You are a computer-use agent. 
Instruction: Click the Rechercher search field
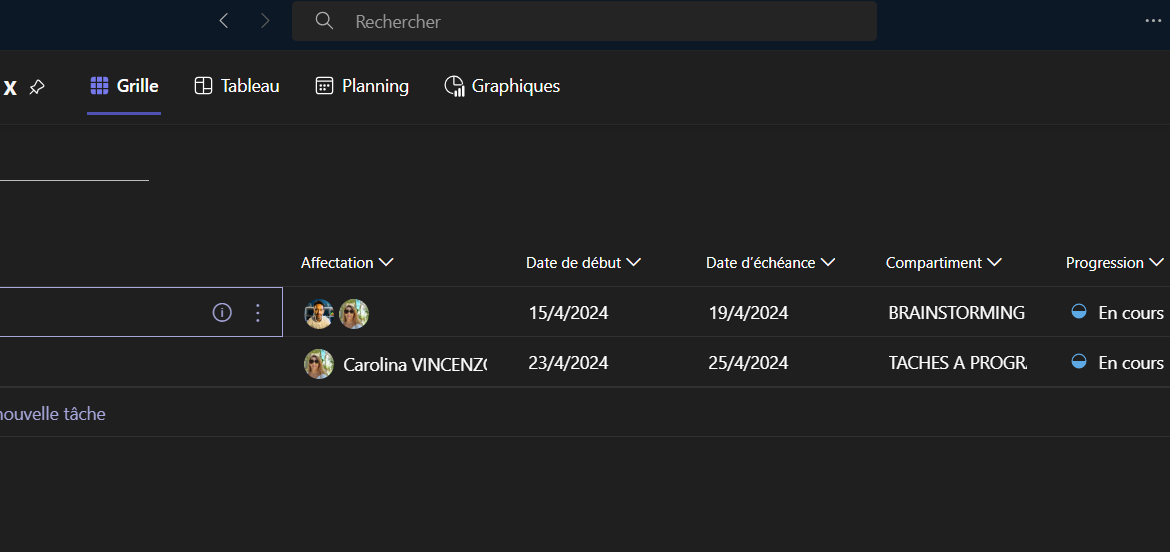pos(584,21)
